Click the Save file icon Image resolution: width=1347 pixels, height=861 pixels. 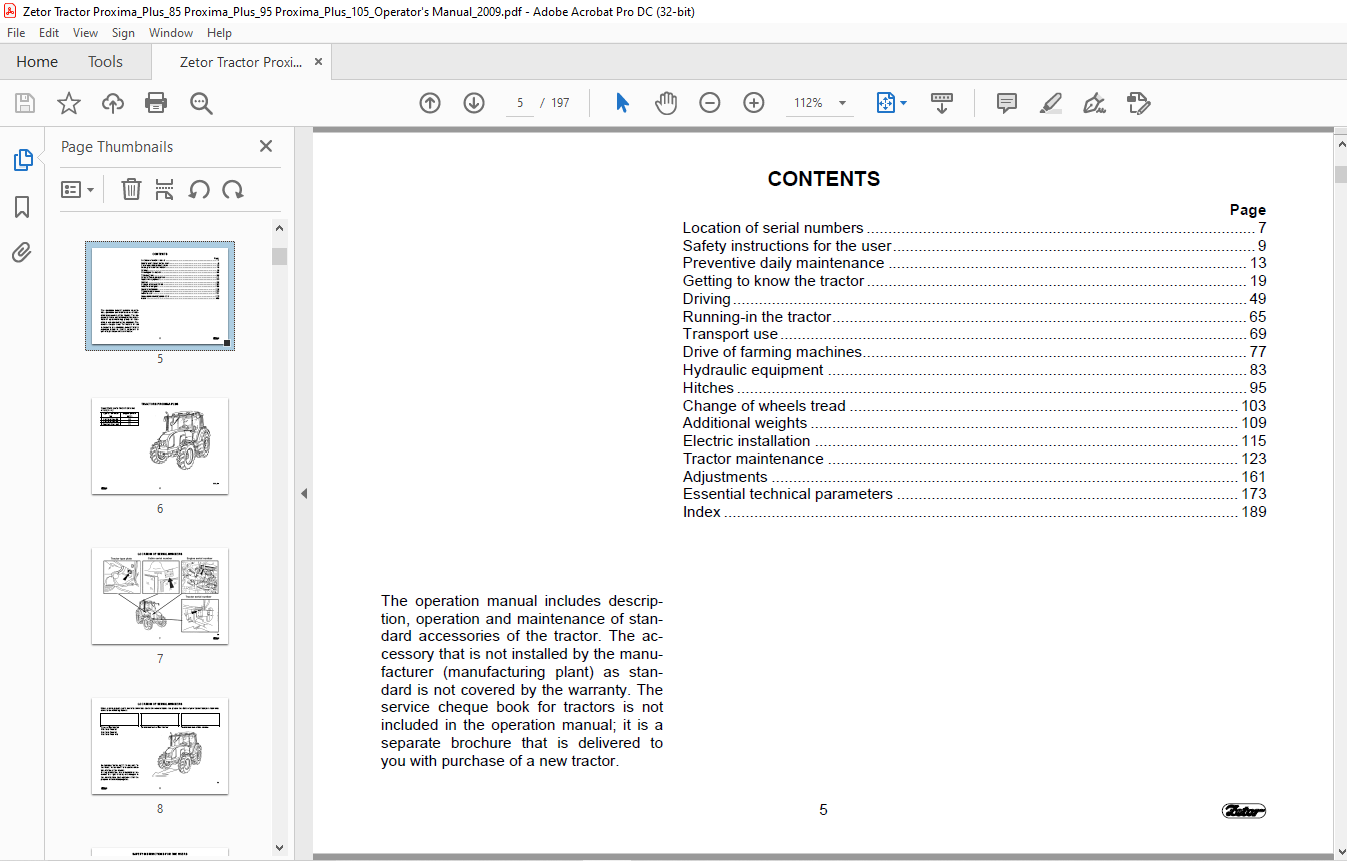[x=24, y=103]
